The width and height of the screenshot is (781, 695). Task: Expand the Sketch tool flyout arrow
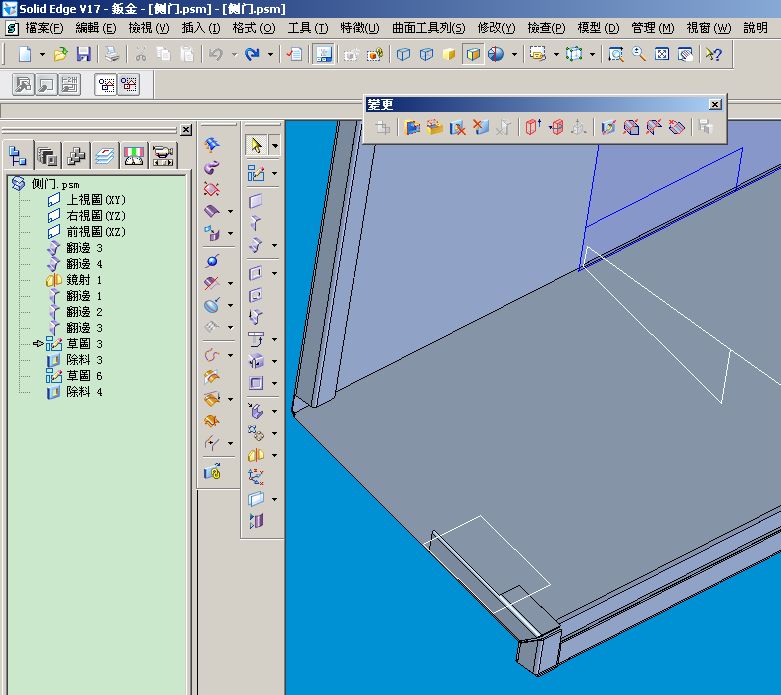[x=274, y=173]
